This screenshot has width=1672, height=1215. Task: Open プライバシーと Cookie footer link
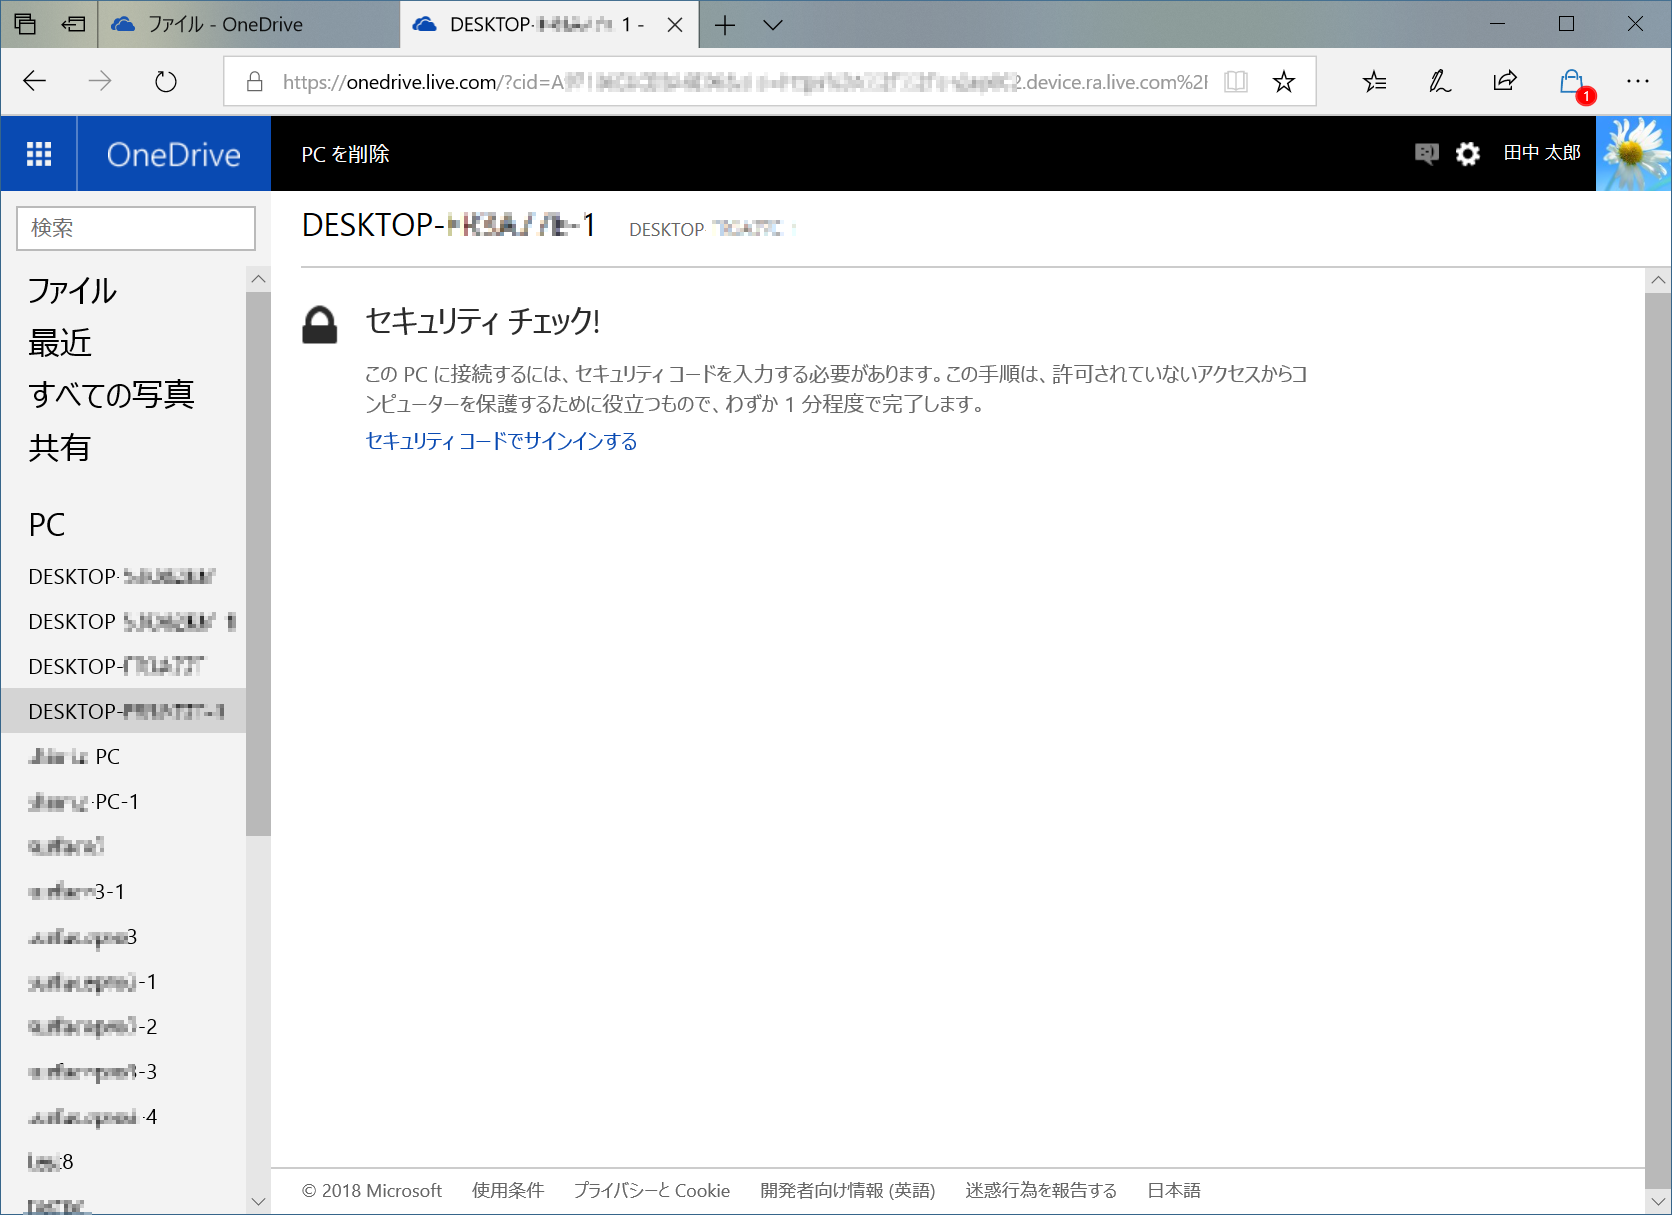coord(651,1190)
